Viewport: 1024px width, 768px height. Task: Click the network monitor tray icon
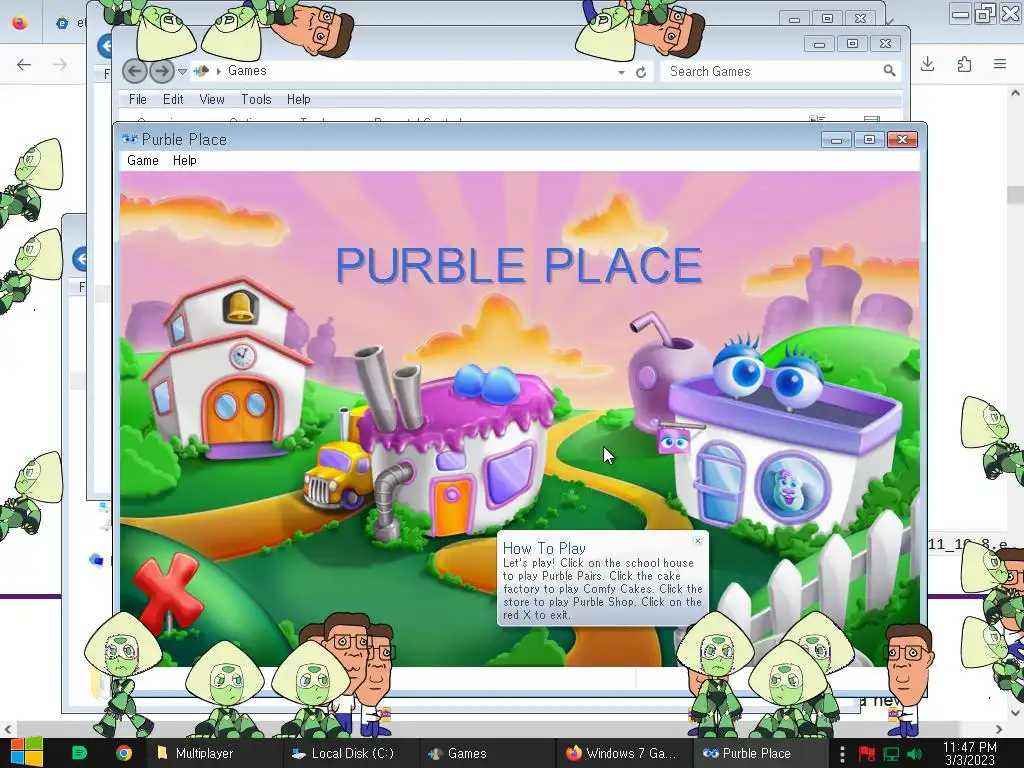[x=891, y=754]
